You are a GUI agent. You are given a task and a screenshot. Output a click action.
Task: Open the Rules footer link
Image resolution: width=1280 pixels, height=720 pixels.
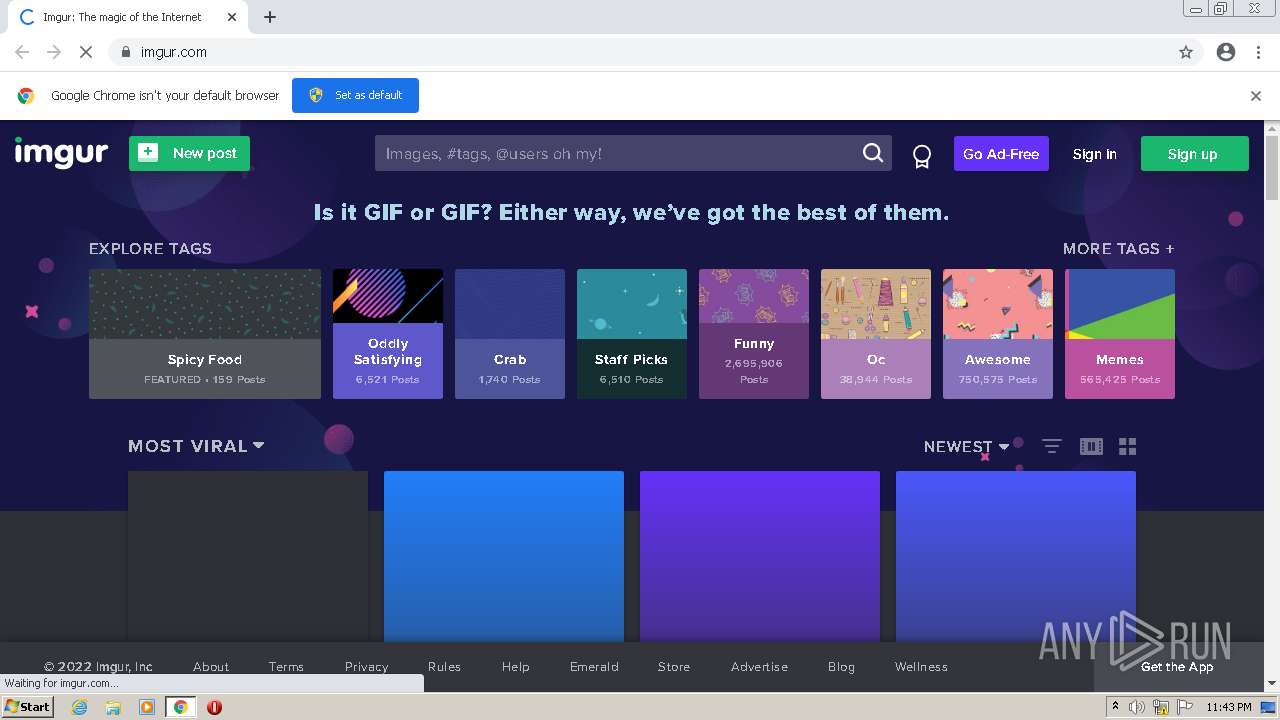(444, 667)
